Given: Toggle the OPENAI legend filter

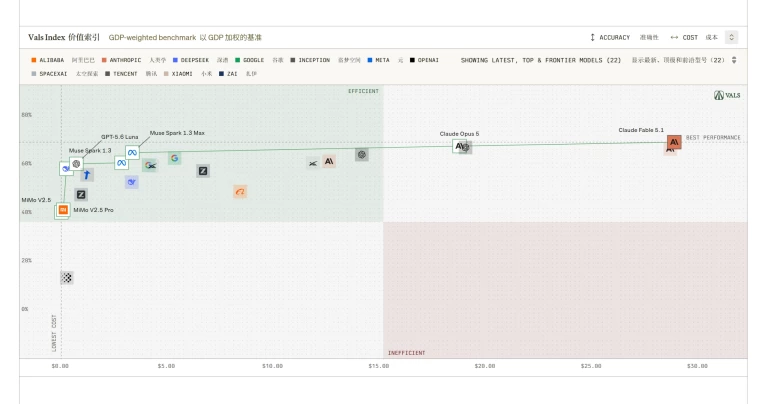Looking at the screenshot, I should (424, 60).
